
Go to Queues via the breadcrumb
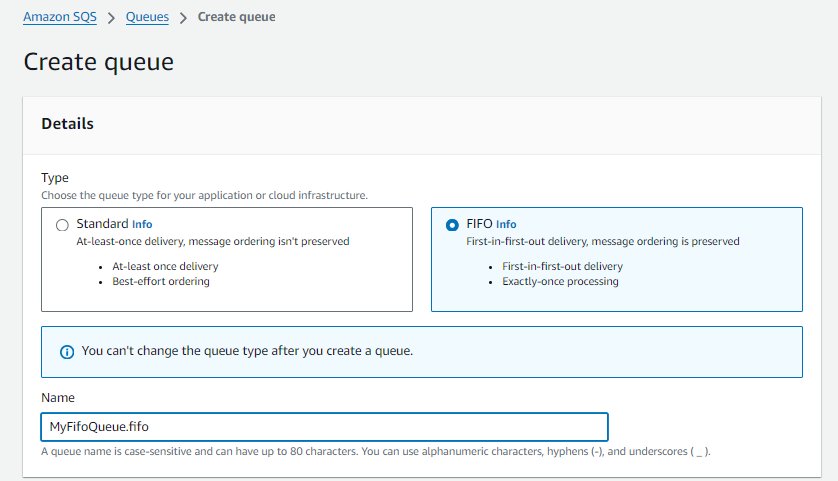pyautogui.click(x=147, y=17)
